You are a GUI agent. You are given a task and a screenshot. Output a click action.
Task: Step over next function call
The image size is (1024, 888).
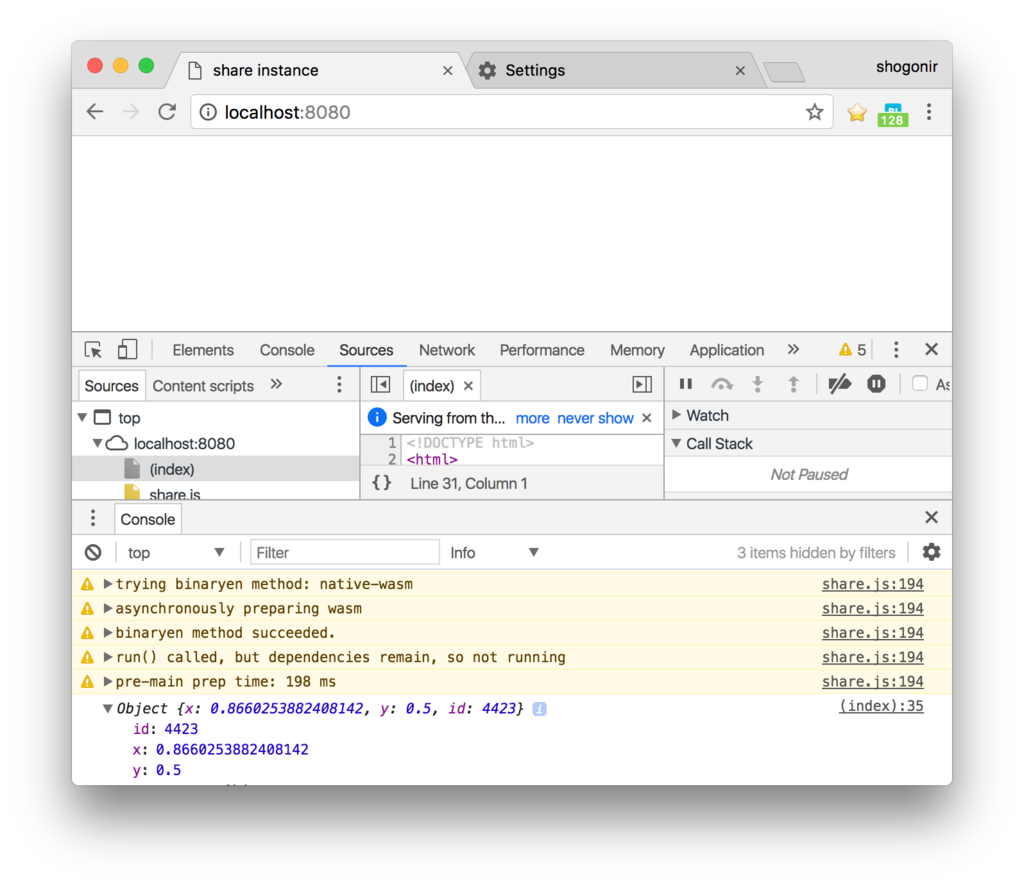click(722, 384)
